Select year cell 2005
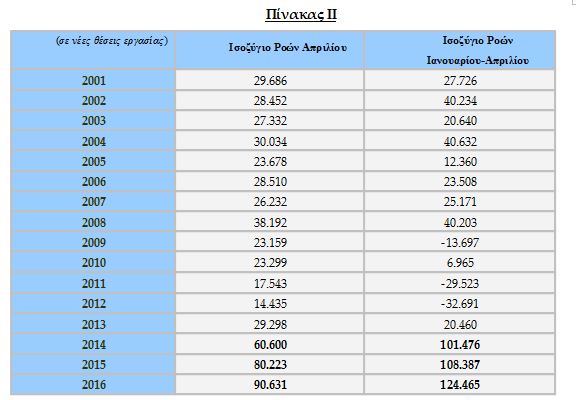The width and height of the screenshot is (576, 400). pyautogui.click(x=94, y=162)
